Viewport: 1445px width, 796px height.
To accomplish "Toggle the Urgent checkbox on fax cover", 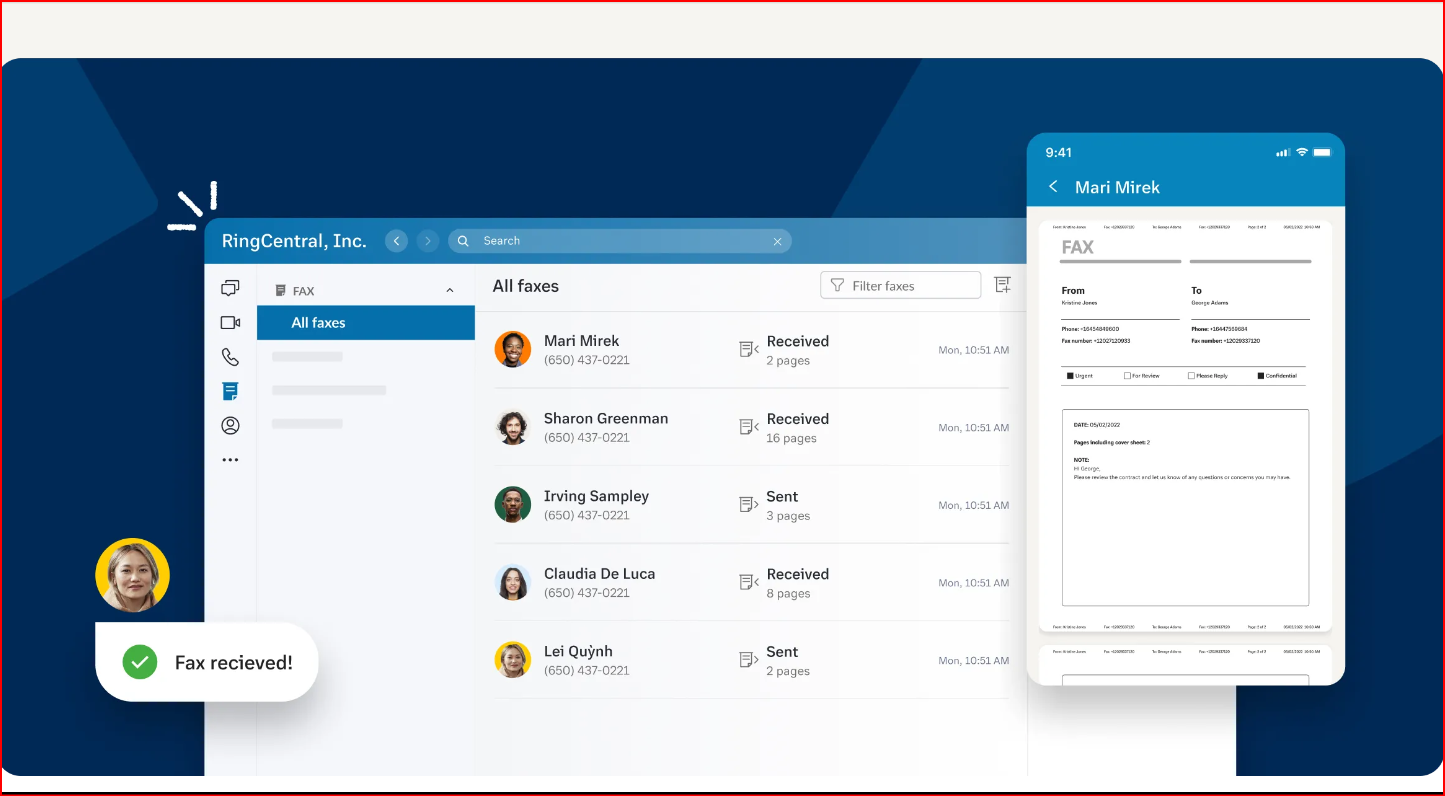I will point(1070,376).
